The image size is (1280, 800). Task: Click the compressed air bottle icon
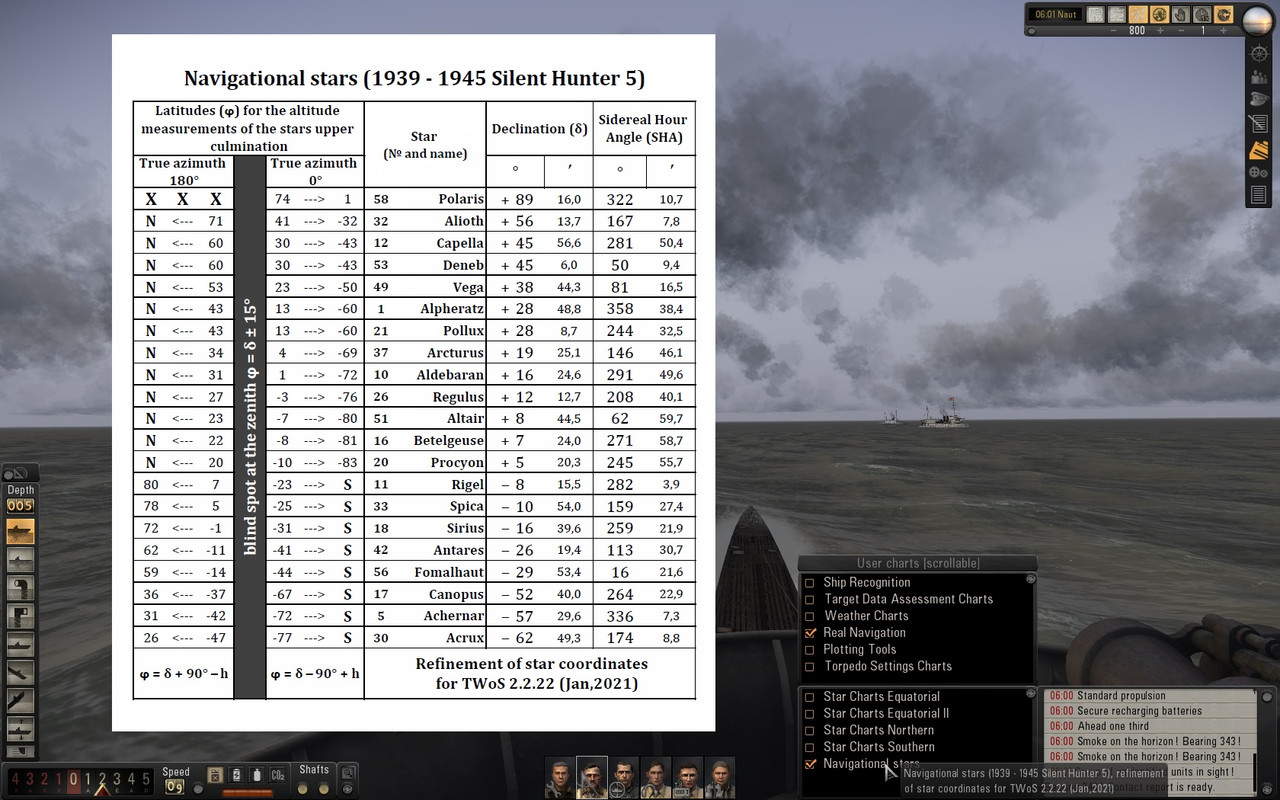pos(257,775)
